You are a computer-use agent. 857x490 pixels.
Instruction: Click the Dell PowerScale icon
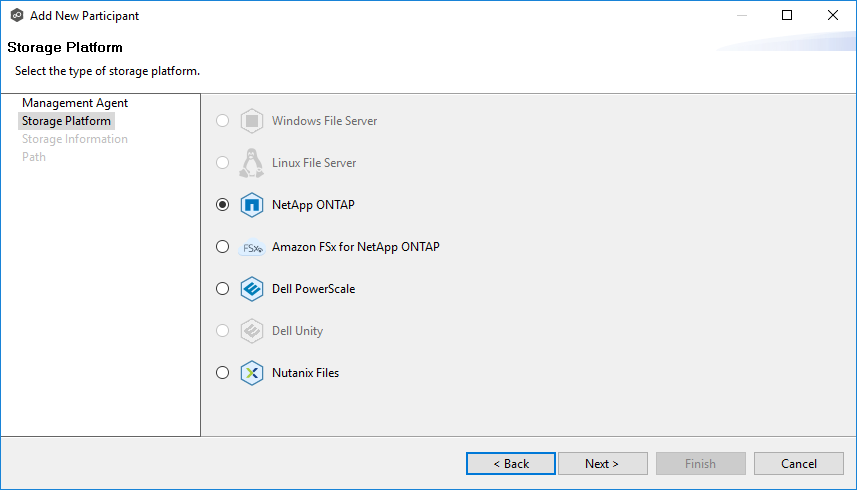point(251,289)
